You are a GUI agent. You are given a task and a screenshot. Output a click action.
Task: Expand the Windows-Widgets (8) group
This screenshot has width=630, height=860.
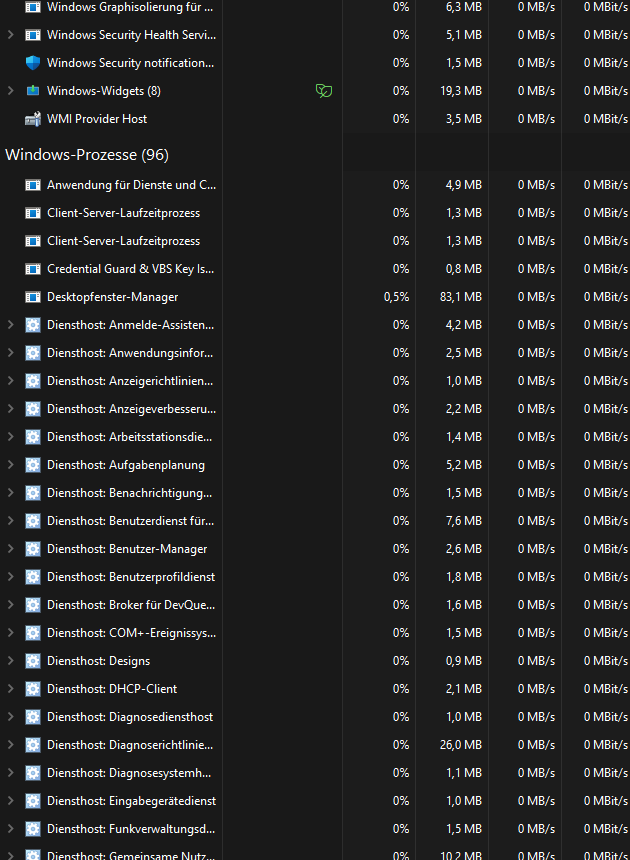[10, 90]
